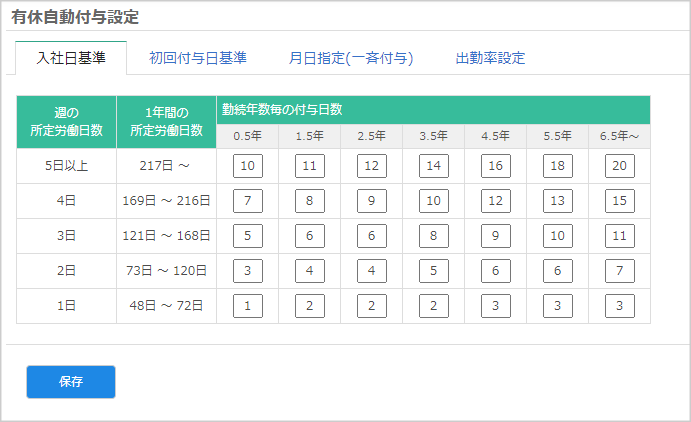Click the 1.5年 field in 4日 row
Viewport: 691px width, 422px height.
[310, 201]
